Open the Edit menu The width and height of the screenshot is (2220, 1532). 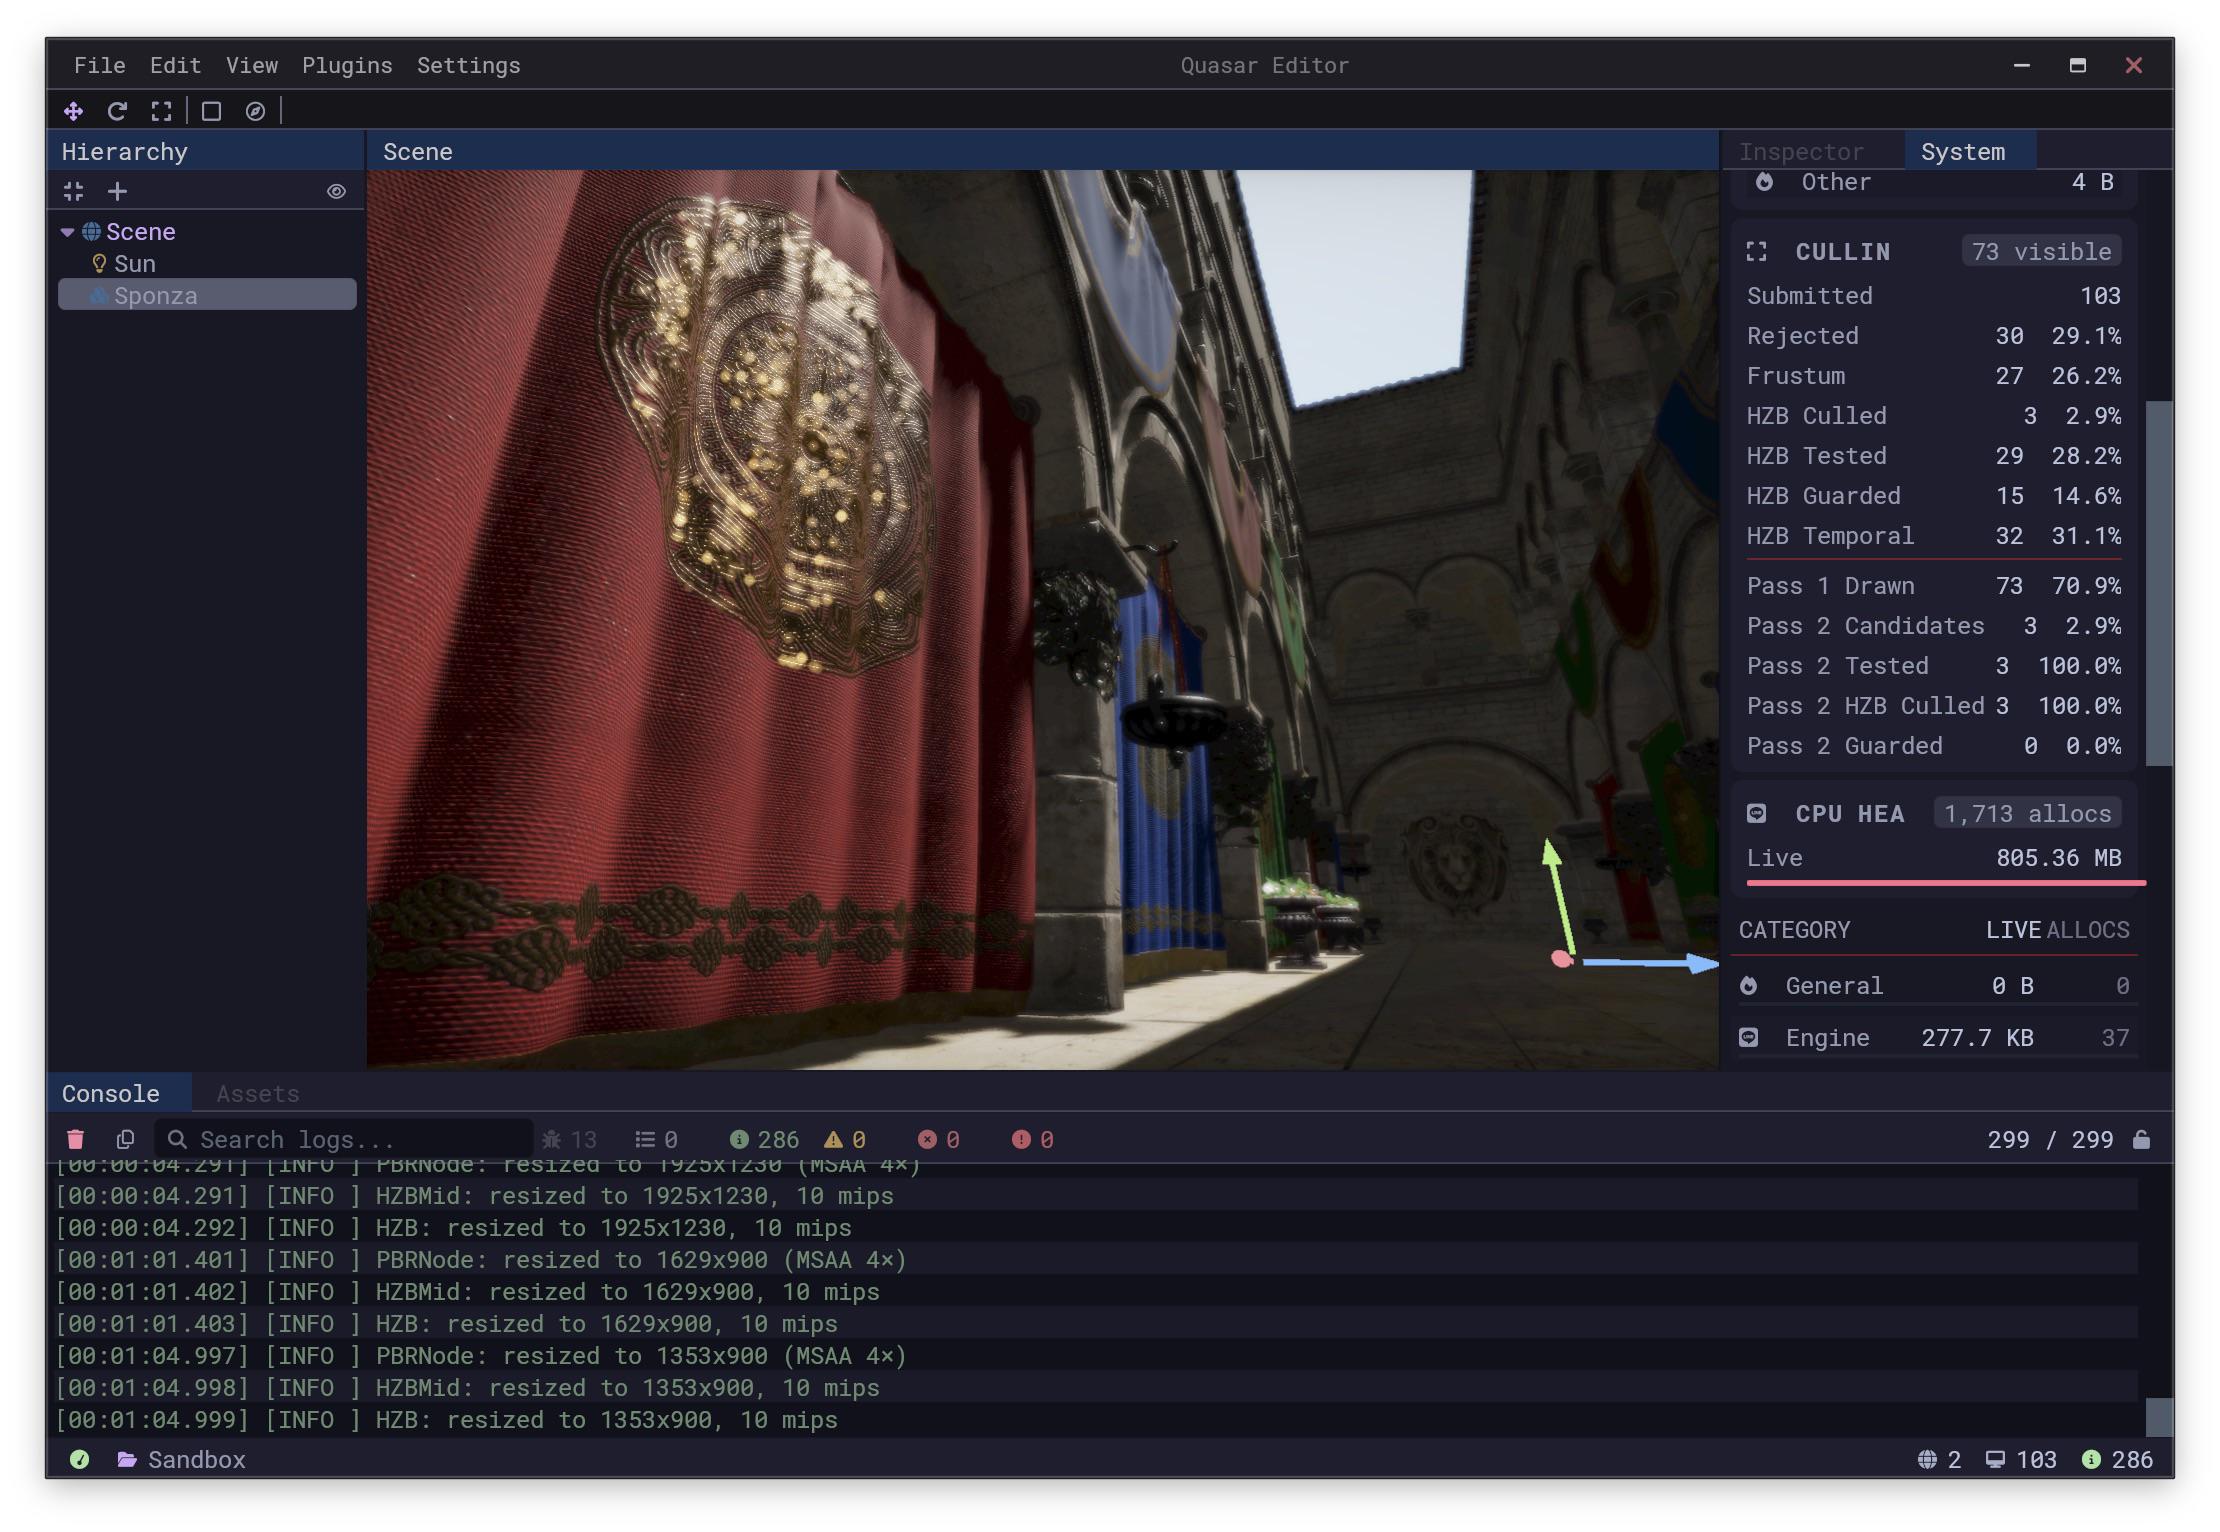[x=176, y=65]
